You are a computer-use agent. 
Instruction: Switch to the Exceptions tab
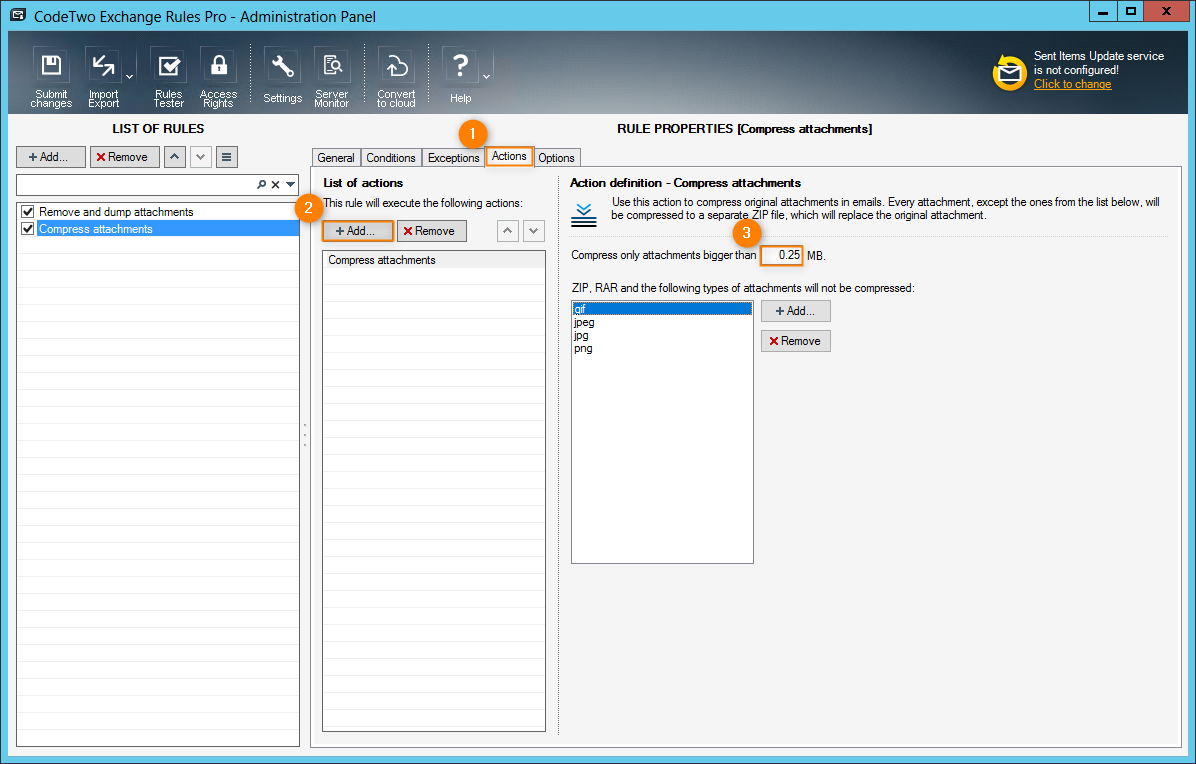[x=453, y=158]
